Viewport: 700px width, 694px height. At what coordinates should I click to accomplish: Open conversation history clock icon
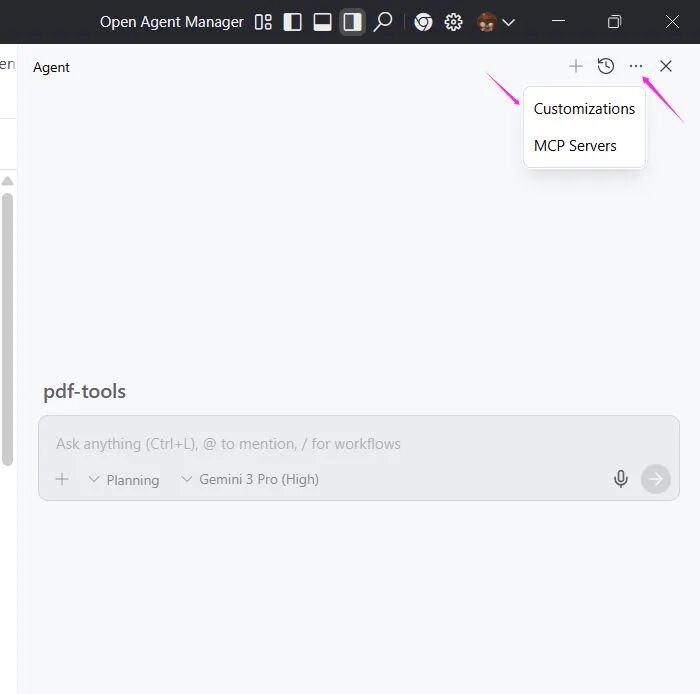[x=606, y=66]
